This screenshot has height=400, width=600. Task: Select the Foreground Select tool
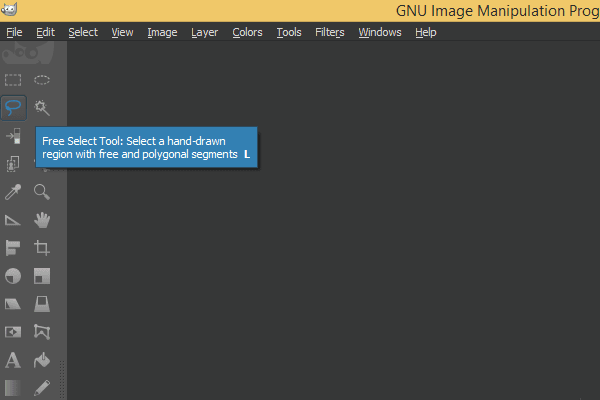tap(13, 164)
